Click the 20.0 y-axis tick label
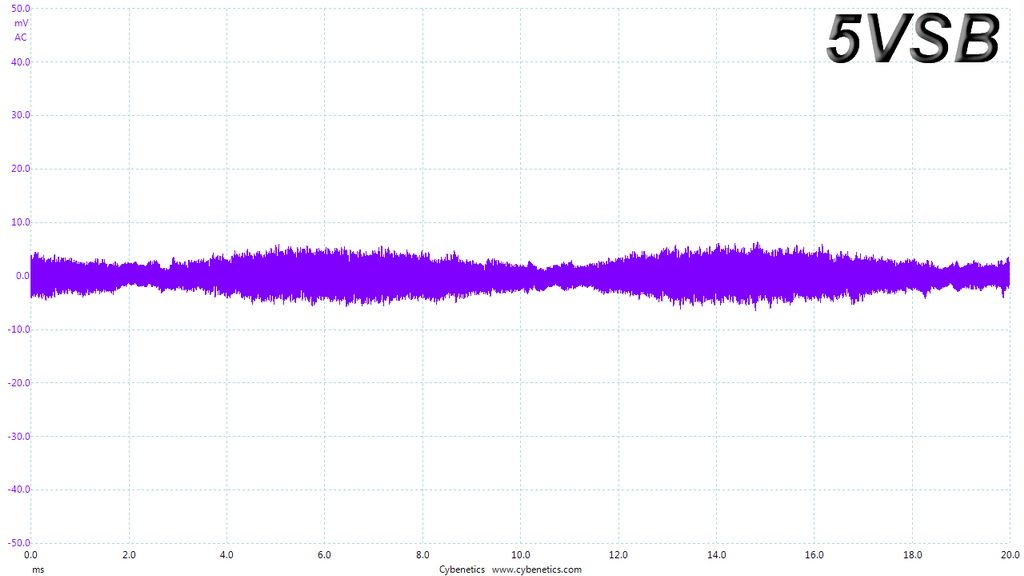Viewport: 1024px width, 576px height. coord(21,168)
